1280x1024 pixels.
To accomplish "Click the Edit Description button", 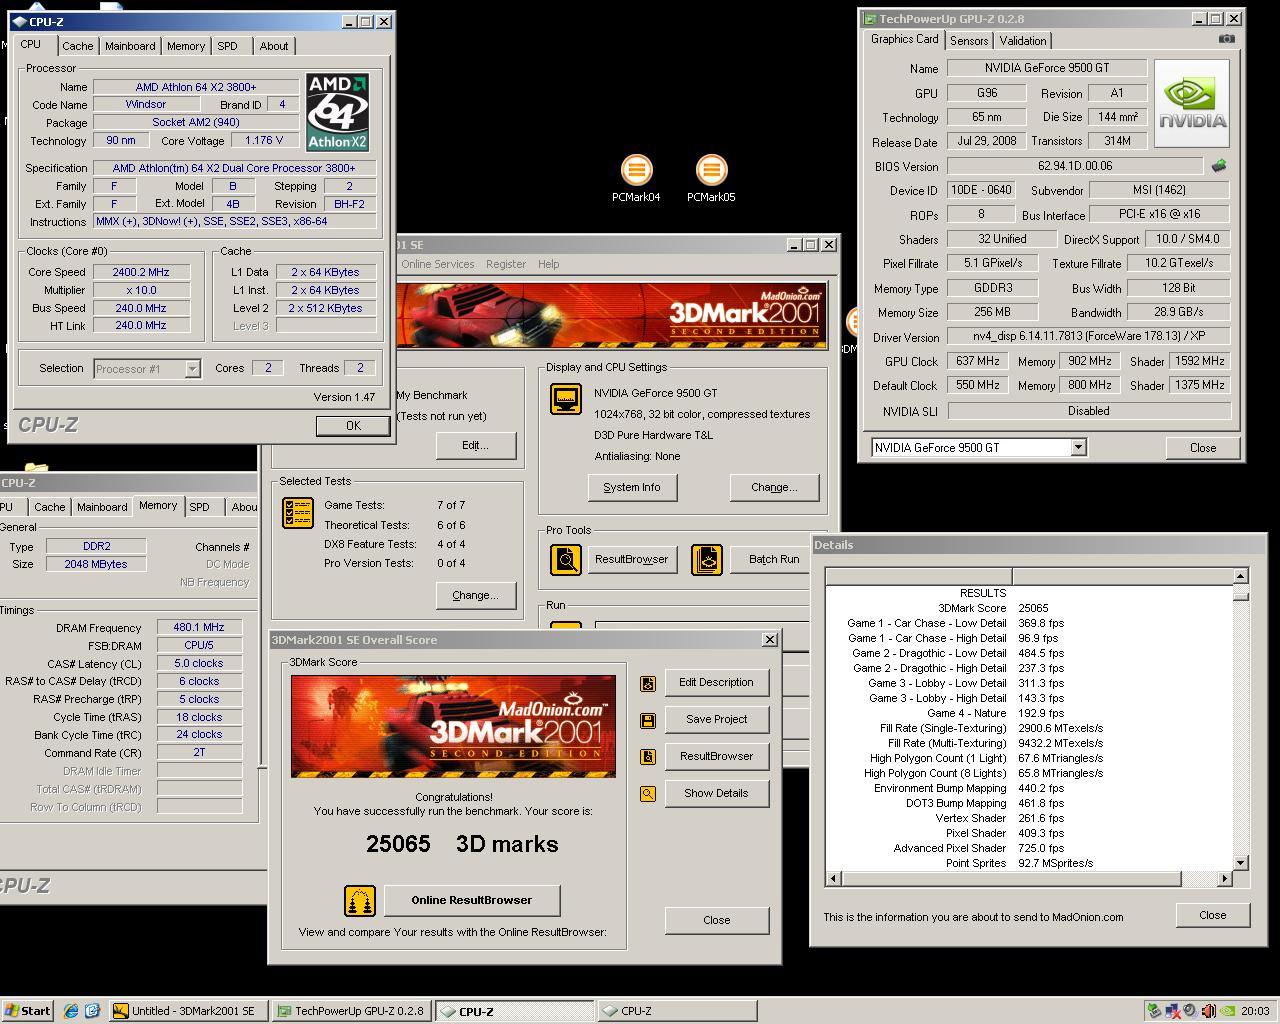I will point(716,682).
